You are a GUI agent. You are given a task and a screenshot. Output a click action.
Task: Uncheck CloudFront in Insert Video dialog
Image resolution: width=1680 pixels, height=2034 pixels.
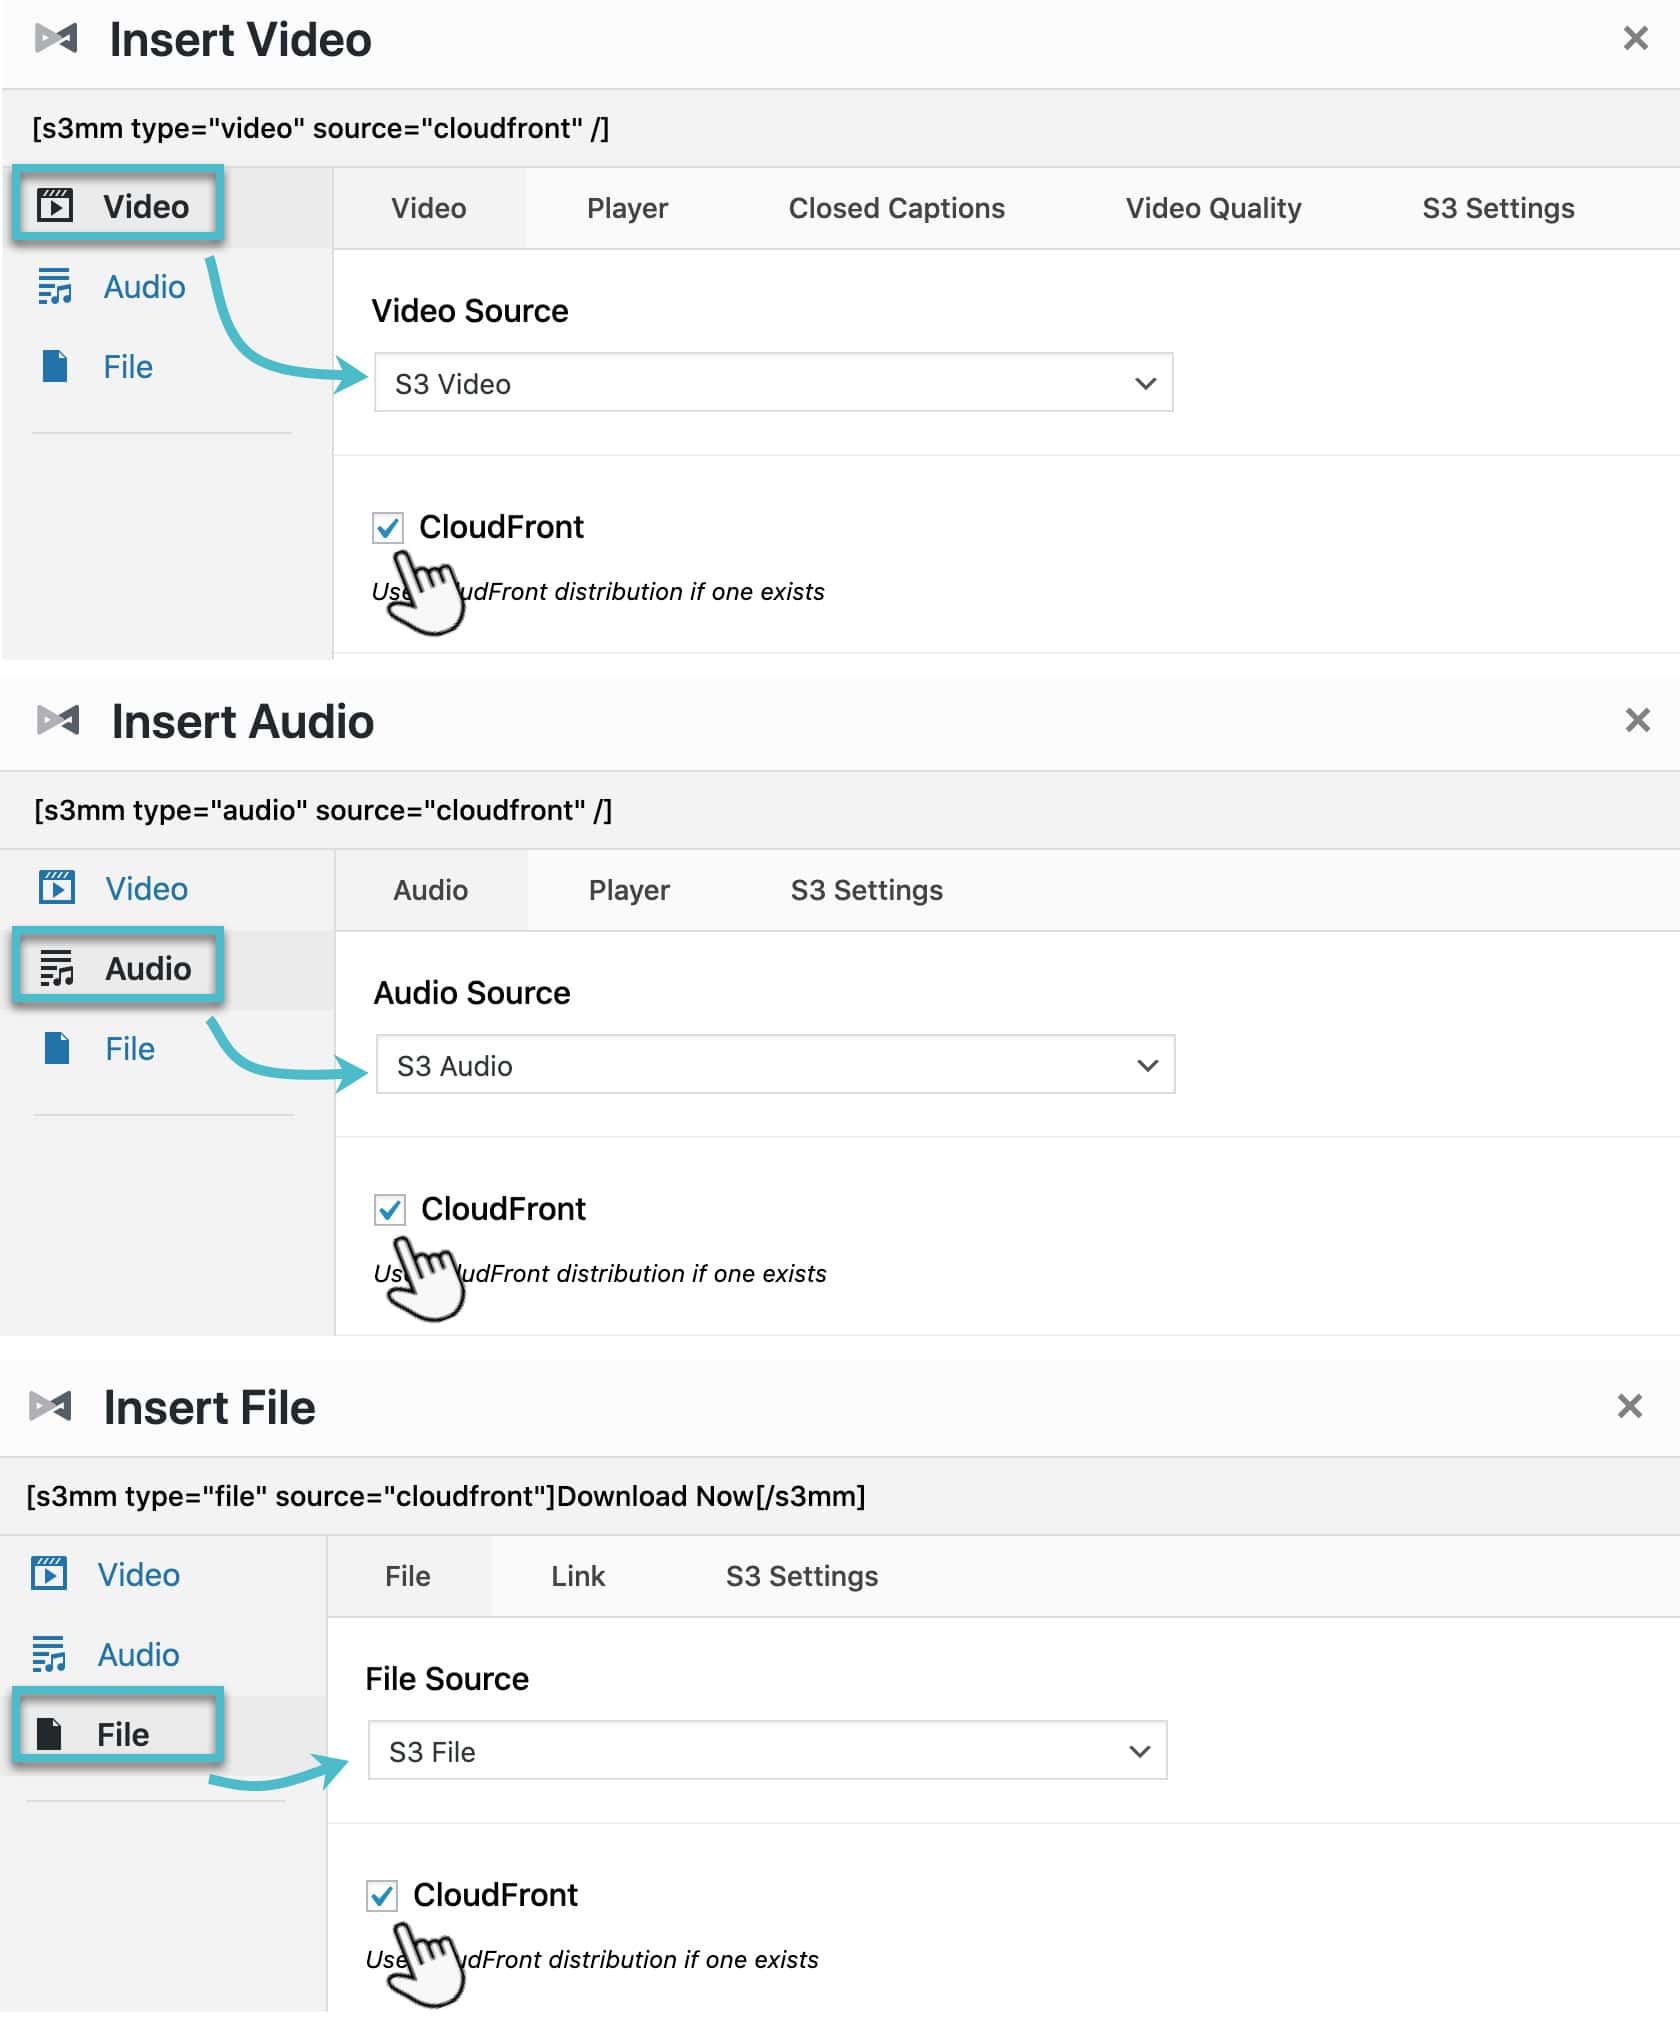pos(388,527)
